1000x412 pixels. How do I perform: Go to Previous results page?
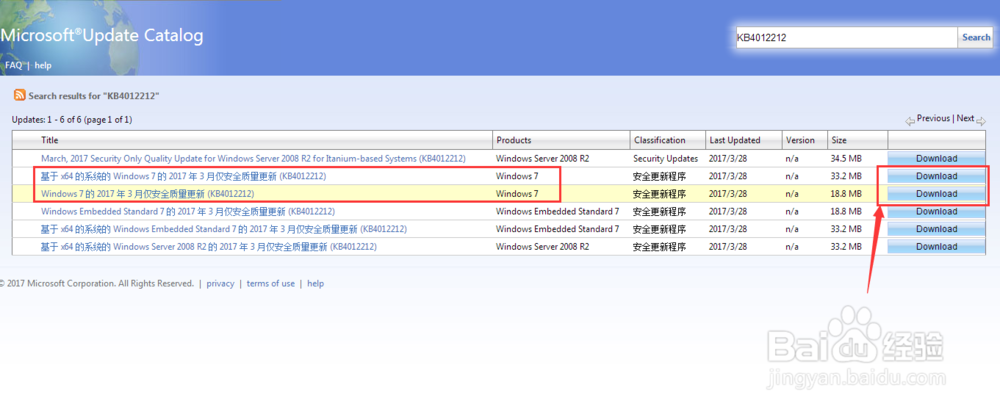[x=933, y=118]
